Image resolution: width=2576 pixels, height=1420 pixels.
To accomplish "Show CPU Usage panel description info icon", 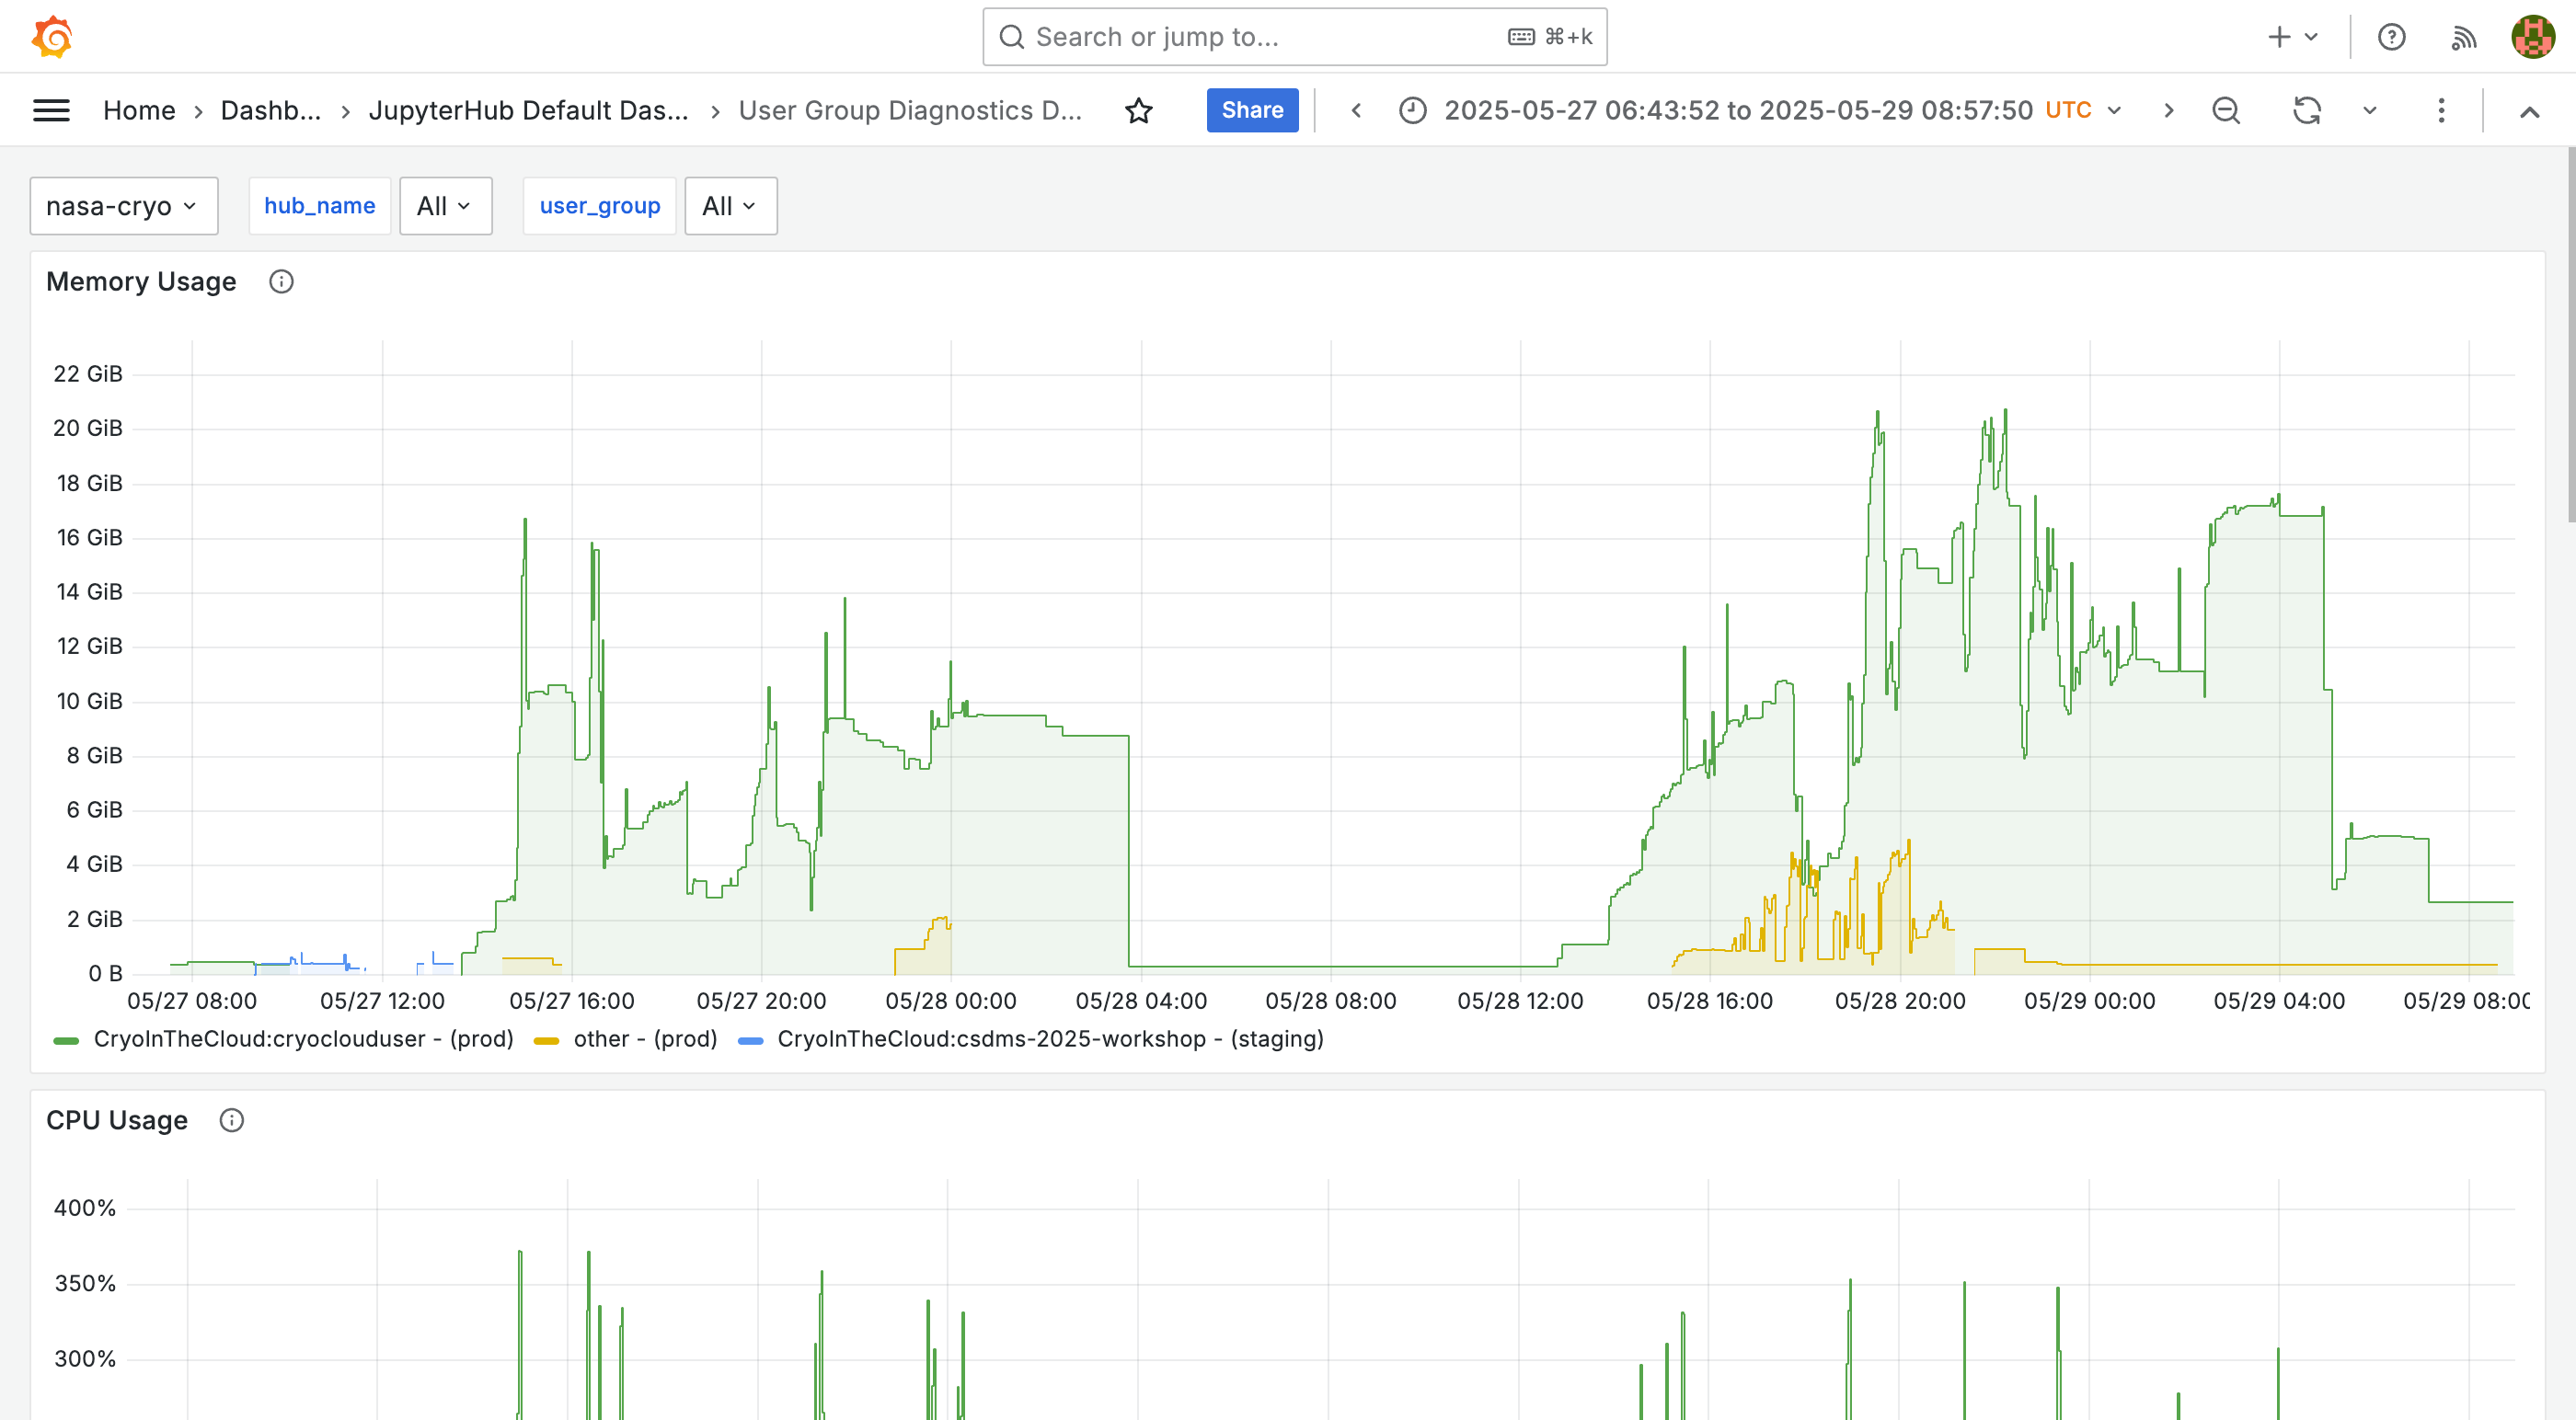I will click(230, 1120).
